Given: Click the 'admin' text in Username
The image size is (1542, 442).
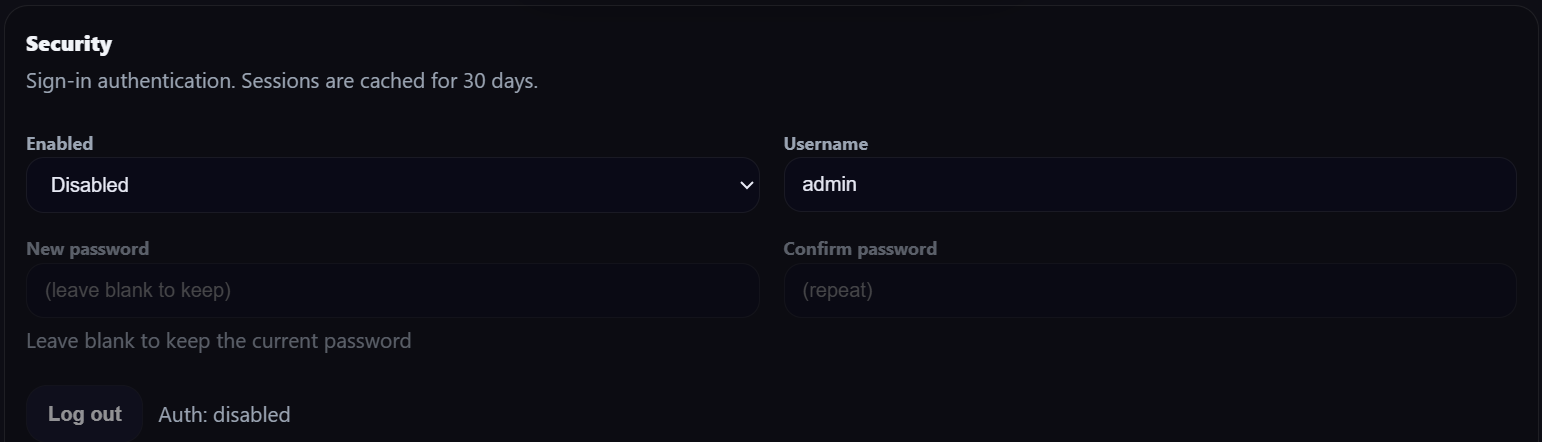Looking at the screenshot, I should click(x=830, y=185).
